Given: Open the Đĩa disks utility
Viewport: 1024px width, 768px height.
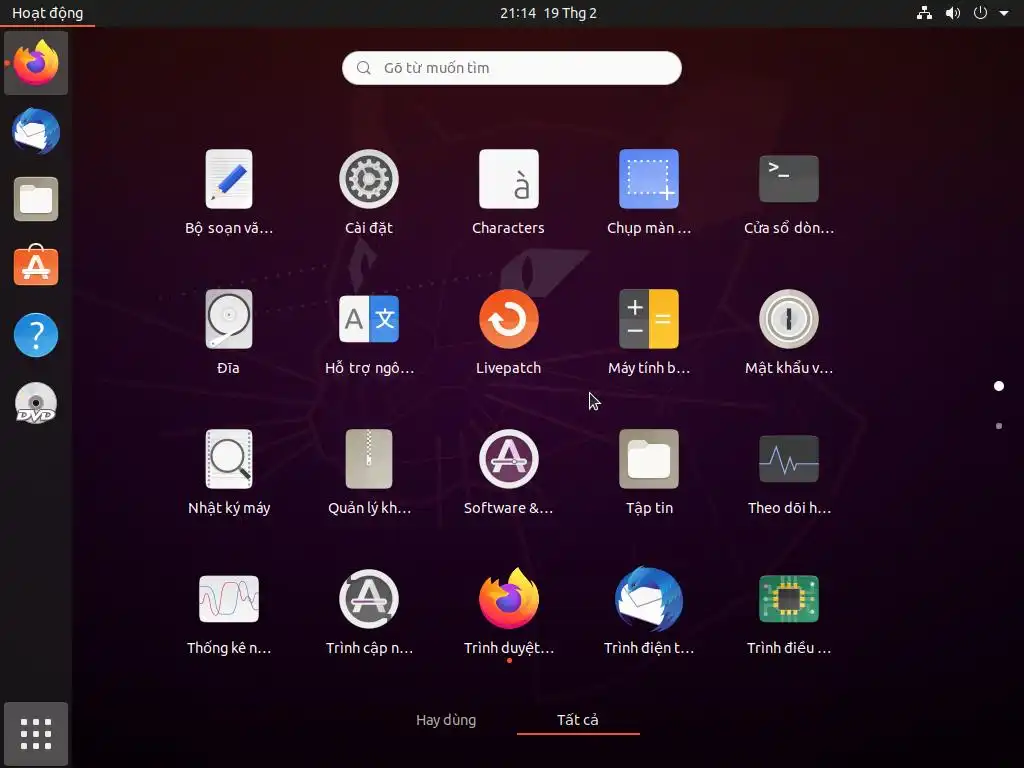Looking at the screenshot, I should point(229,332).
